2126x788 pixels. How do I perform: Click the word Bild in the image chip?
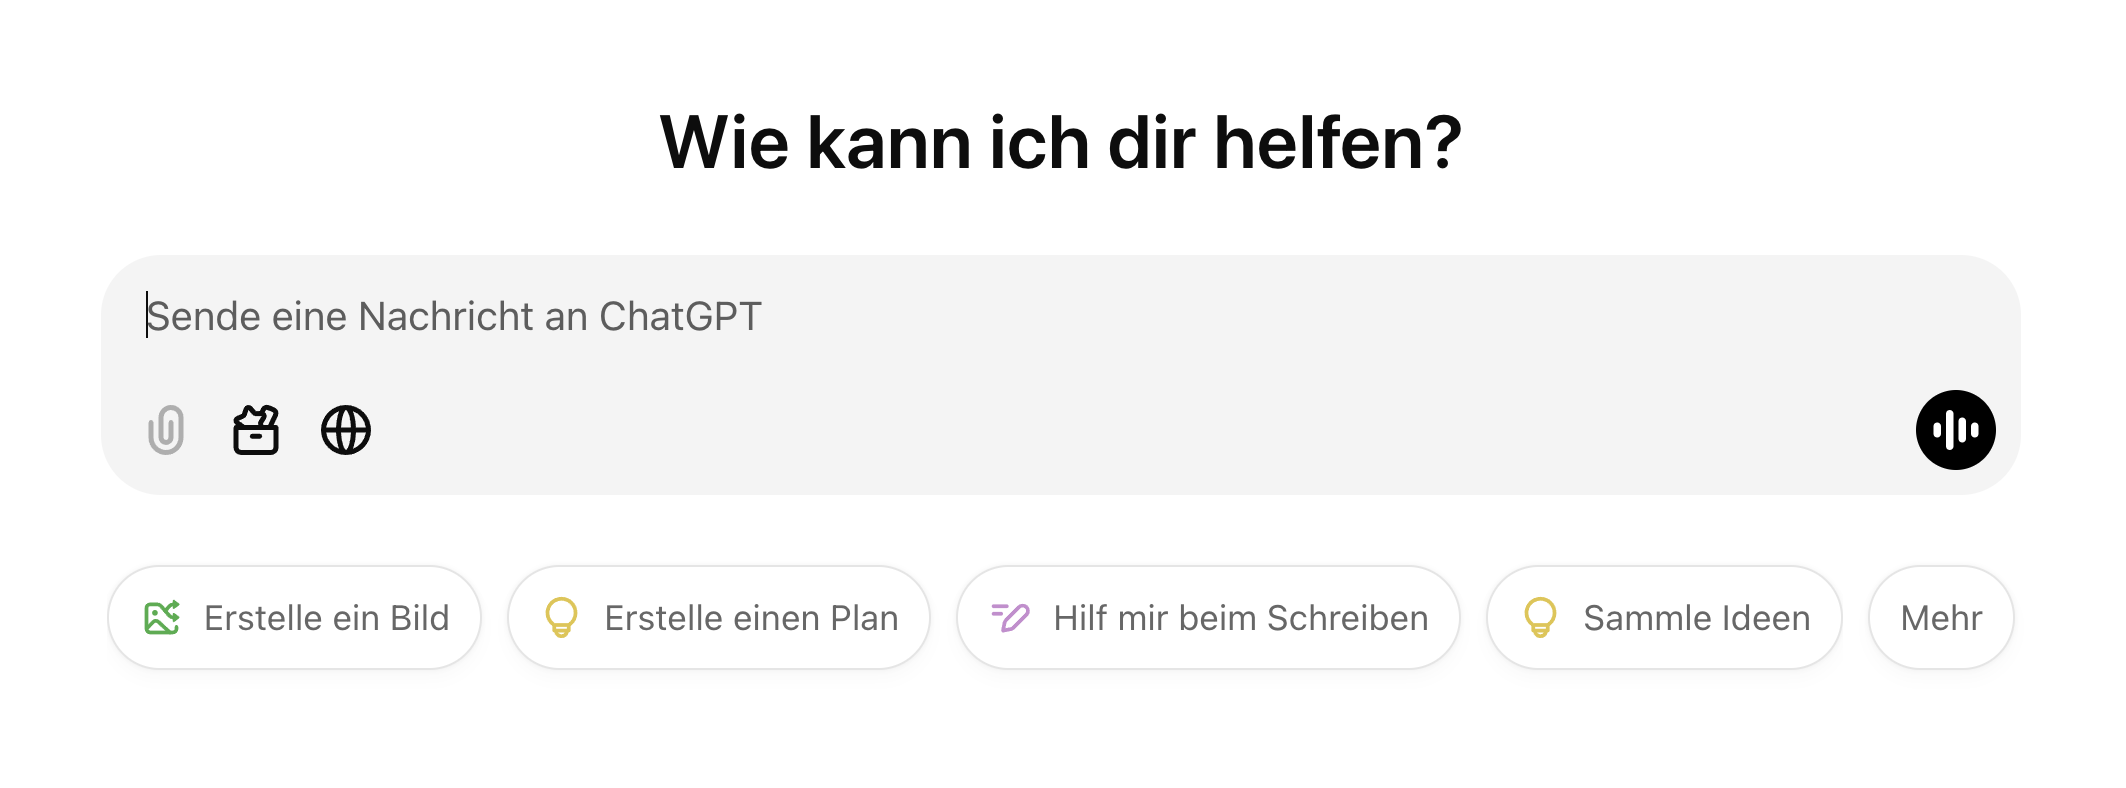pos(420,618)
